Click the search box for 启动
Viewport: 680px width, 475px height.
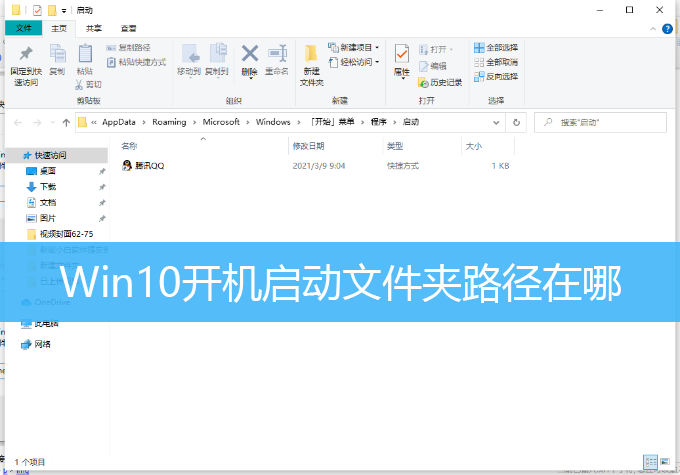(600, 122)
